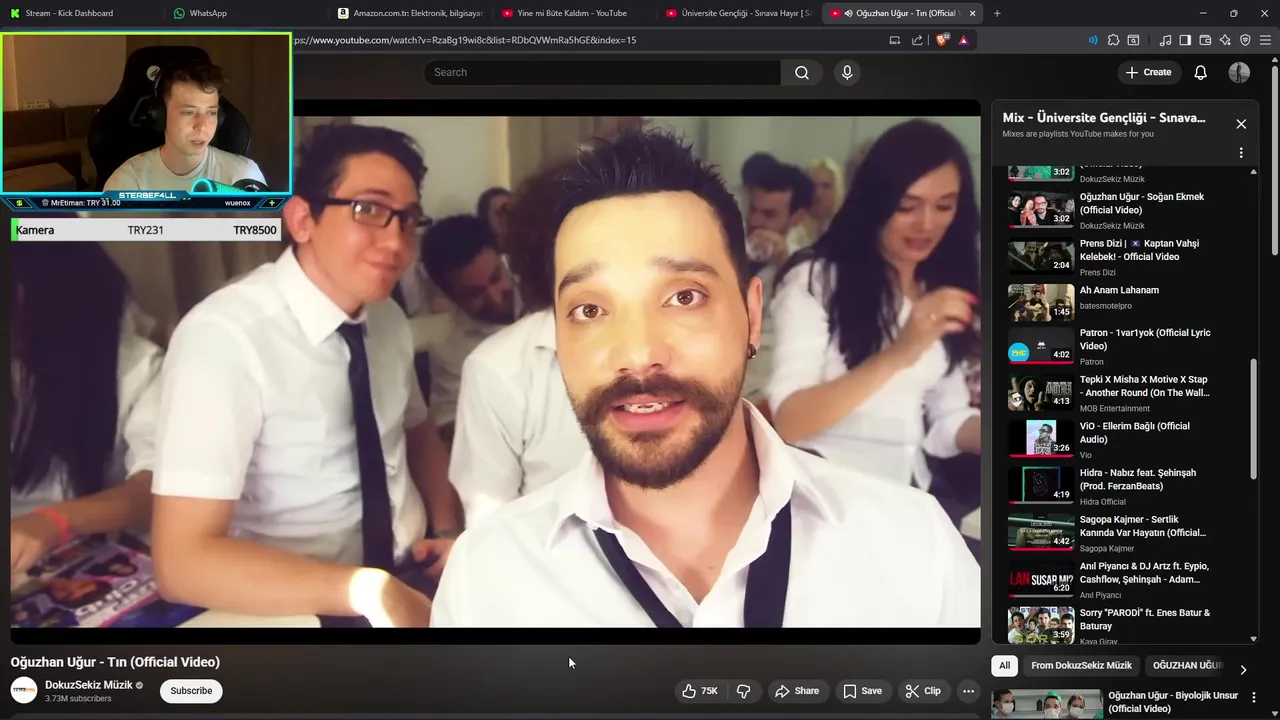Switch to the Stream - Kick Dashboard tab
The width and height of the screenshot is (1280, 720).
80,13
